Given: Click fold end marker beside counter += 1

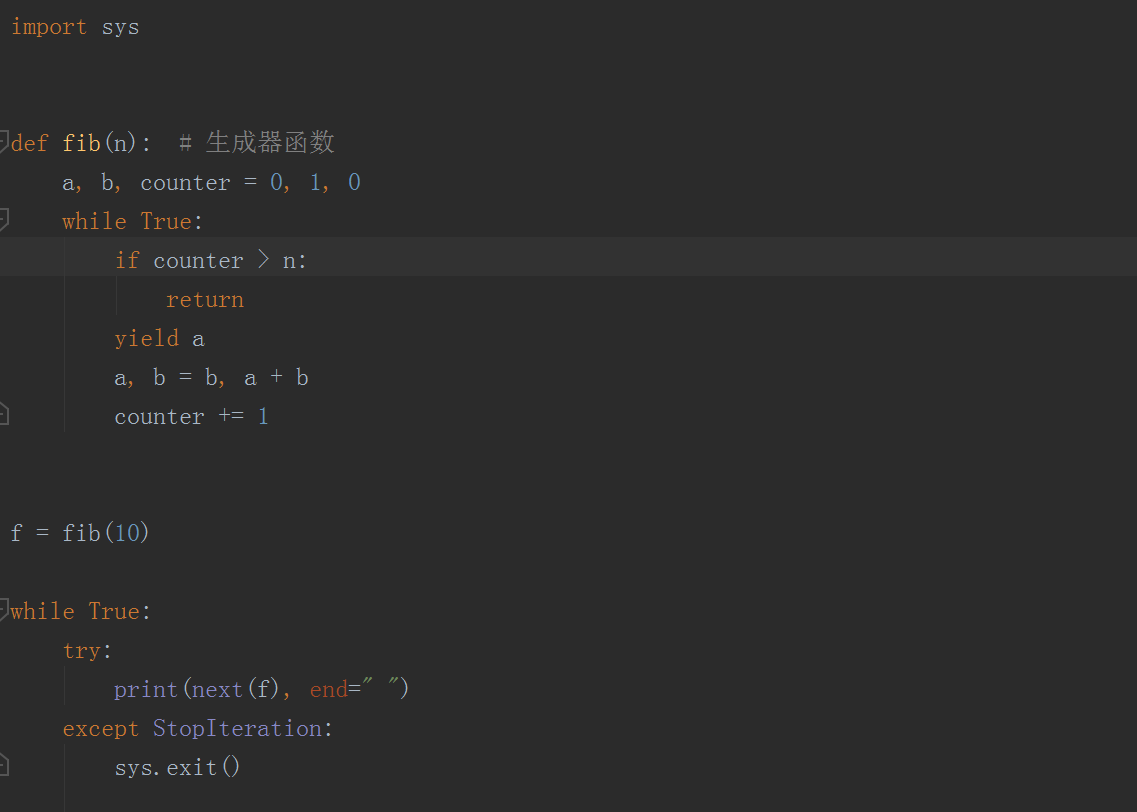Looking at the screenshot, I should pyautogui.click(x=5, y=412).
